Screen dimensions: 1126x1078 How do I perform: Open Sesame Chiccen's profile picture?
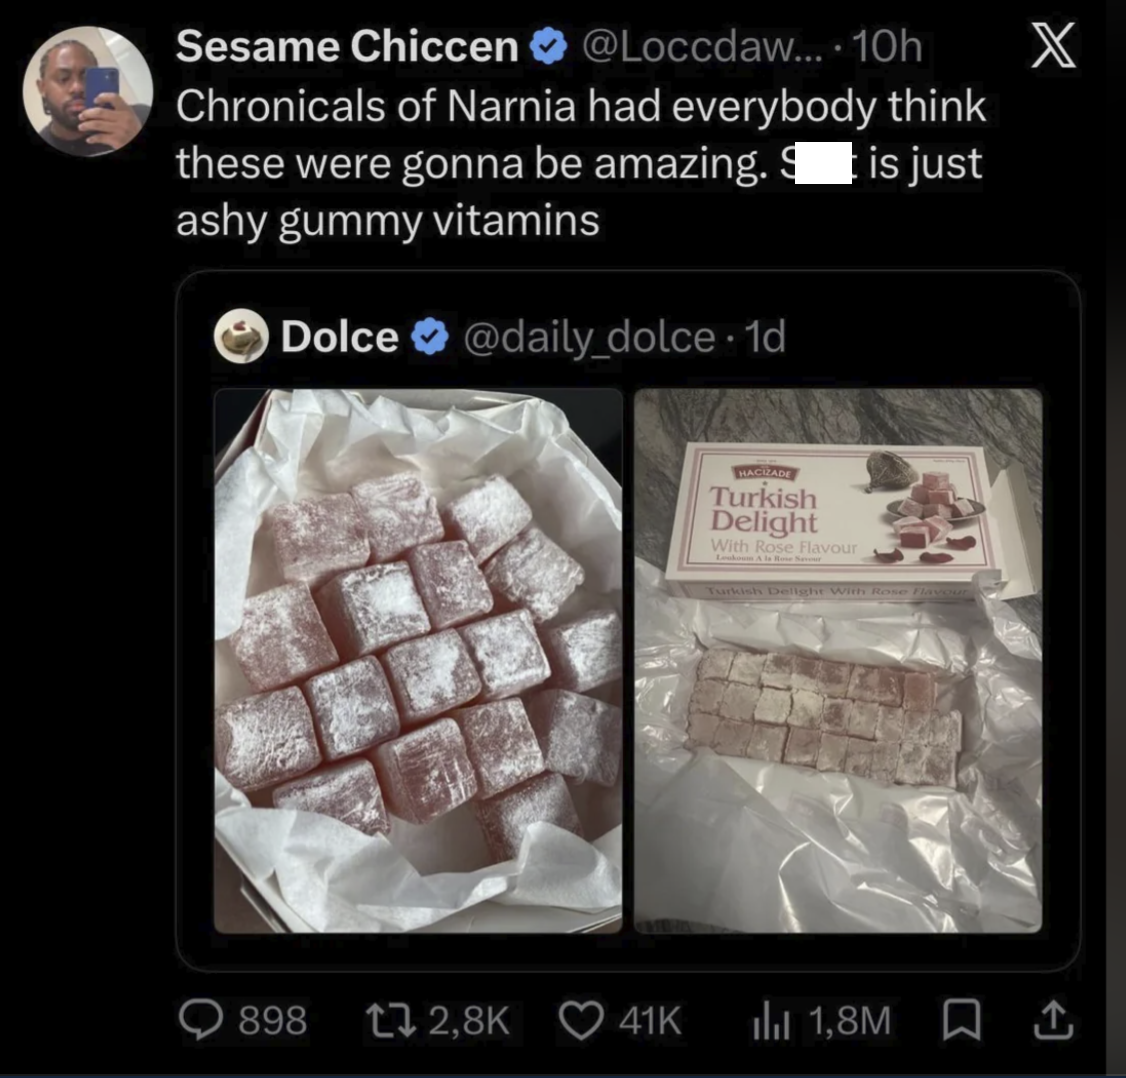point(88,91)
